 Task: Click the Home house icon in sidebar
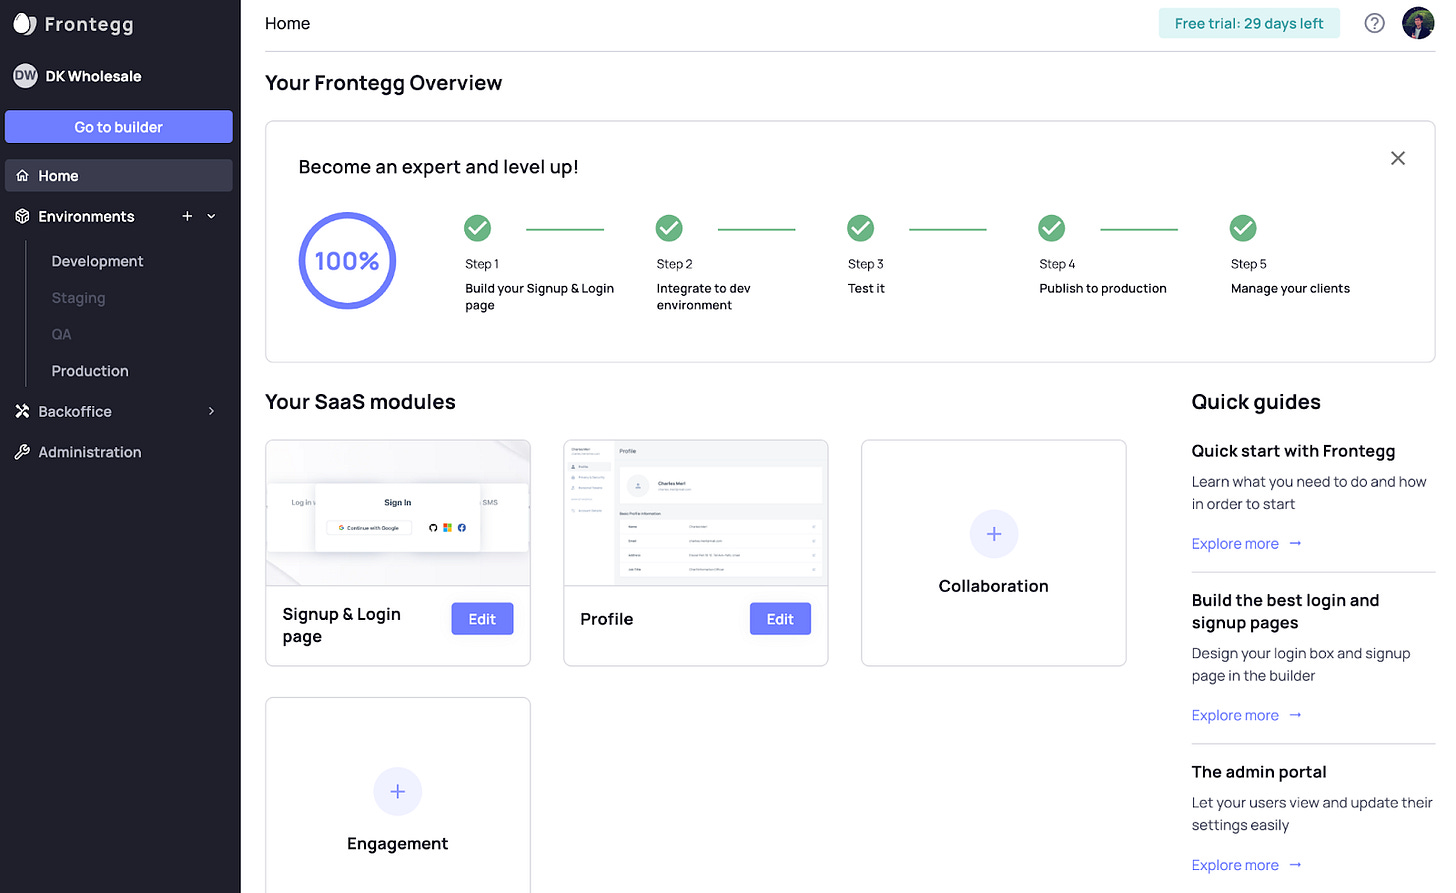coord(22,176)
